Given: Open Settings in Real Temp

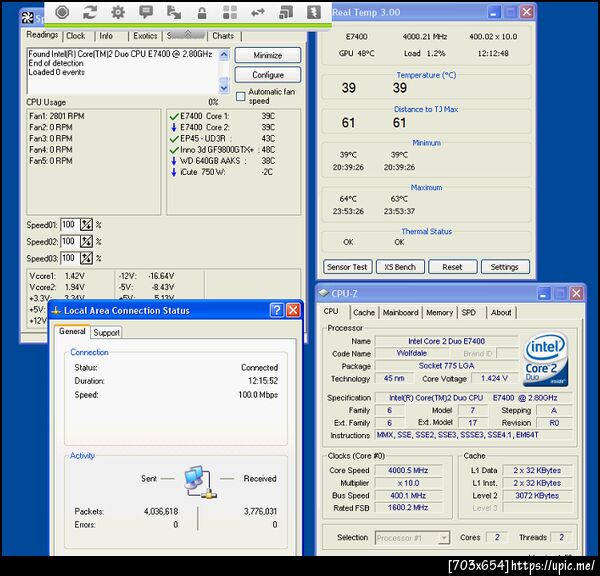Looking at the screenshot, I should (505, 267).
